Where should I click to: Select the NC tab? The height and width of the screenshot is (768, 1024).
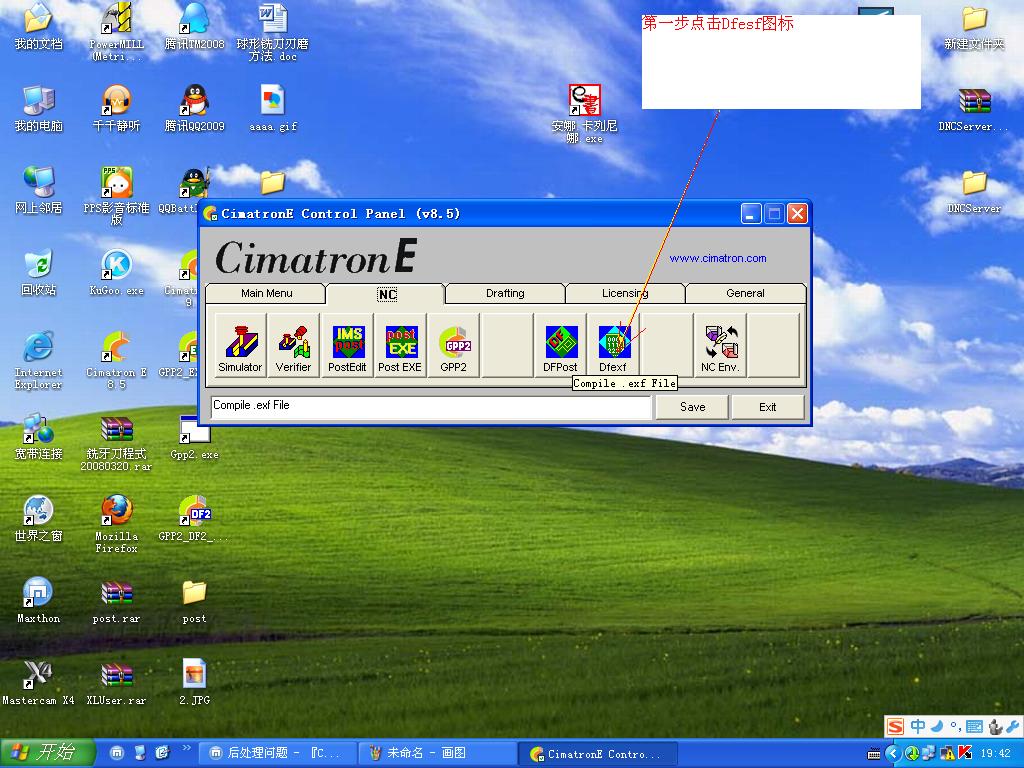click(x=387, y=294)
